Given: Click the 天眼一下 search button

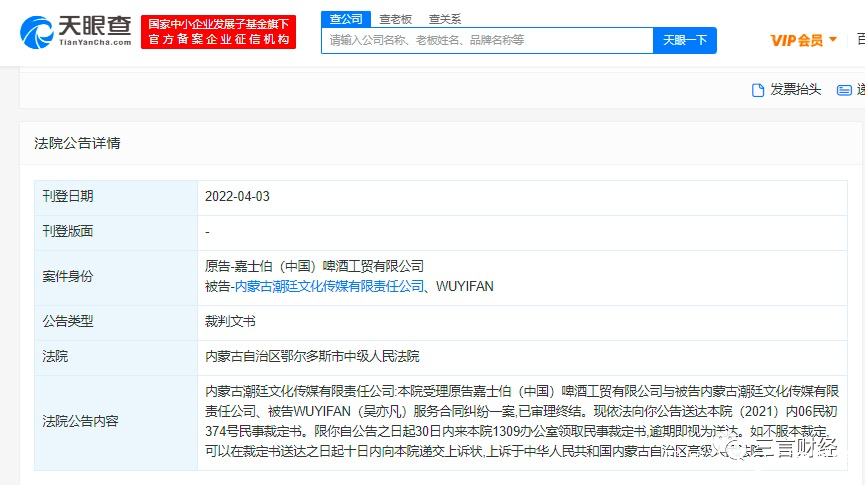Looking at the screenshot, I should 685,40.
